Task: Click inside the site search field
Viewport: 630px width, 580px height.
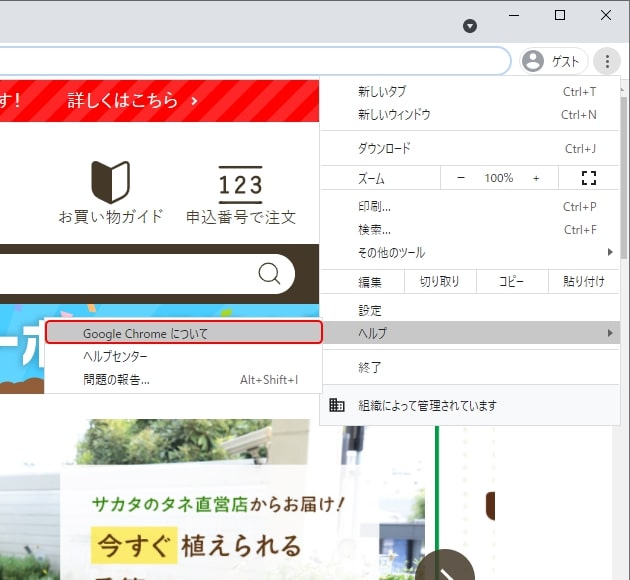Action: [120, 274]
